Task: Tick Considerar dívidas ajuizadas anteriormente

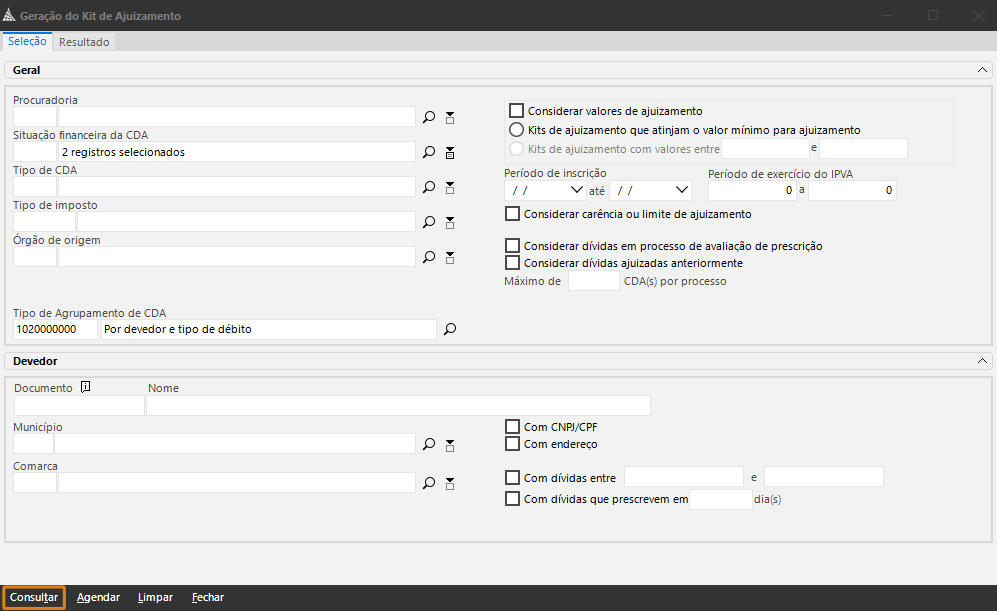Action: pos(514,263)
